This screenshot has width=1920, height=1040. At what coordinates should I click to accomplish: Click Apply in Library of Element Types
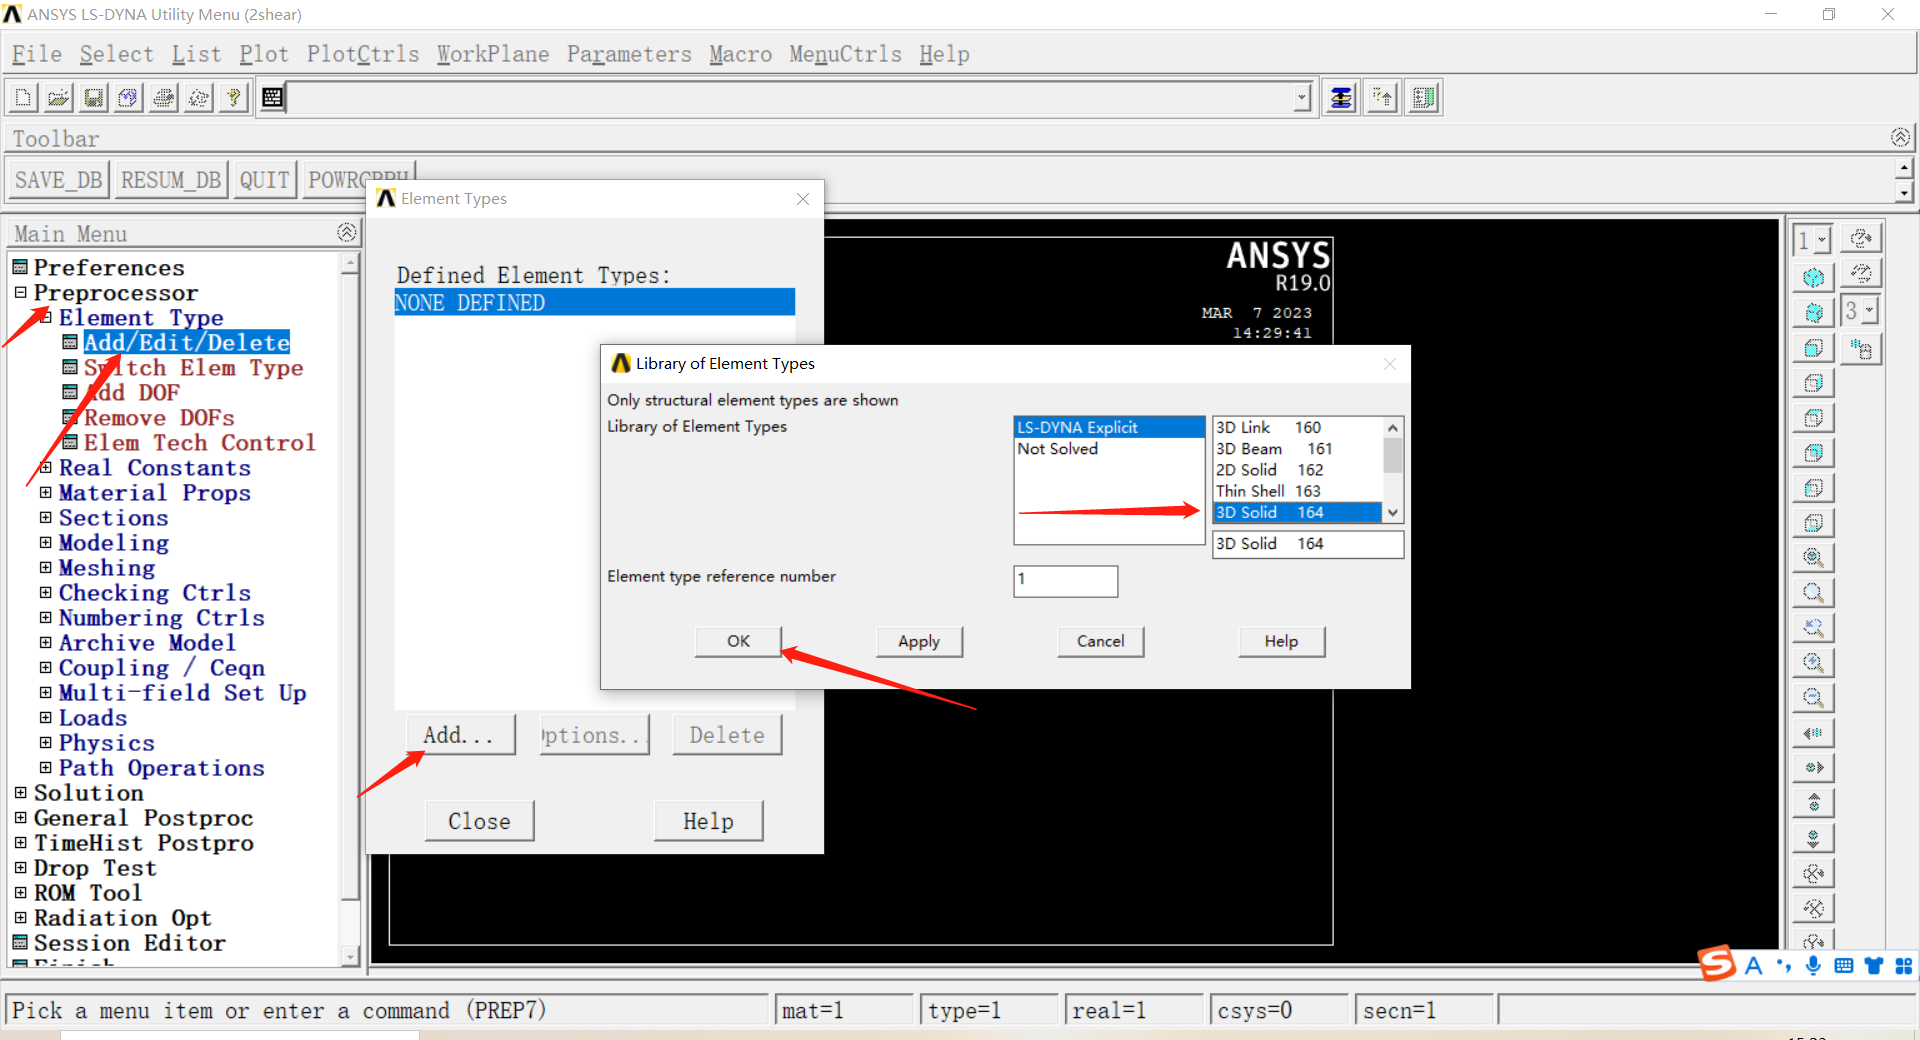(919, 641)
